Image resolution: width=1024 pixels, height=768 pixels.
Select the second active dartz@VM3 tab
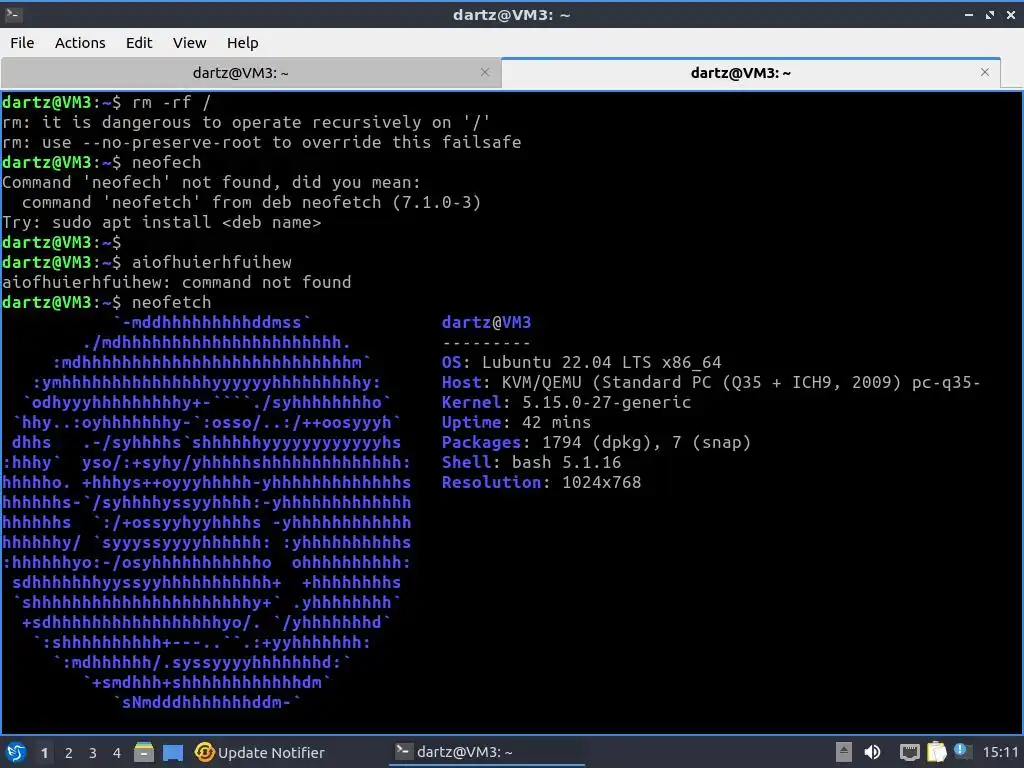(x=750, y=72)
